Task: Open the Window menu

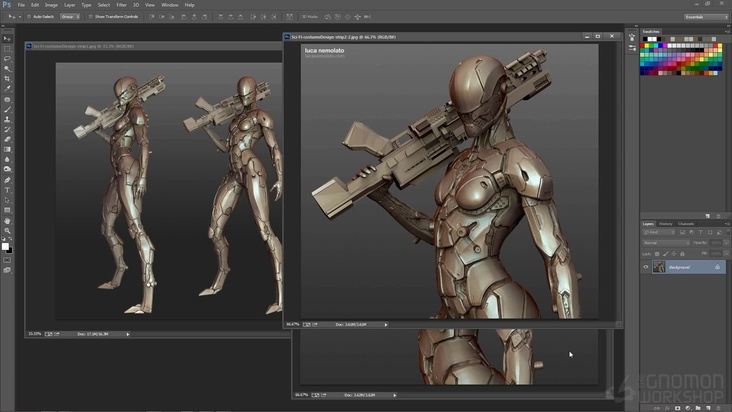Action: point(169,5)
